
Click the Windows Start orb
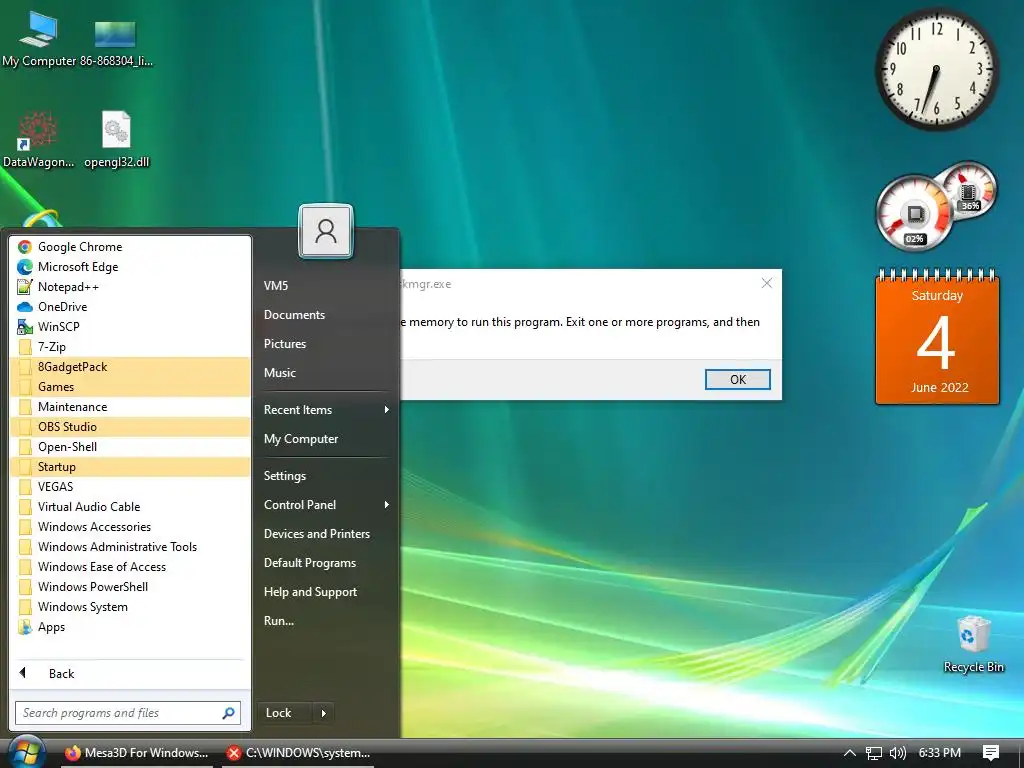(26, 752)
